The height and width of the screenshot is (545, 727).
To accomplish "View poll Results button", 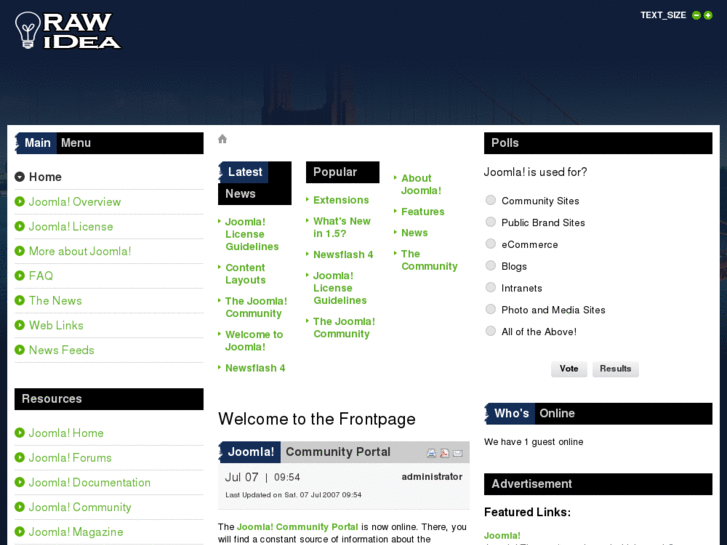I will click(615, 369).
